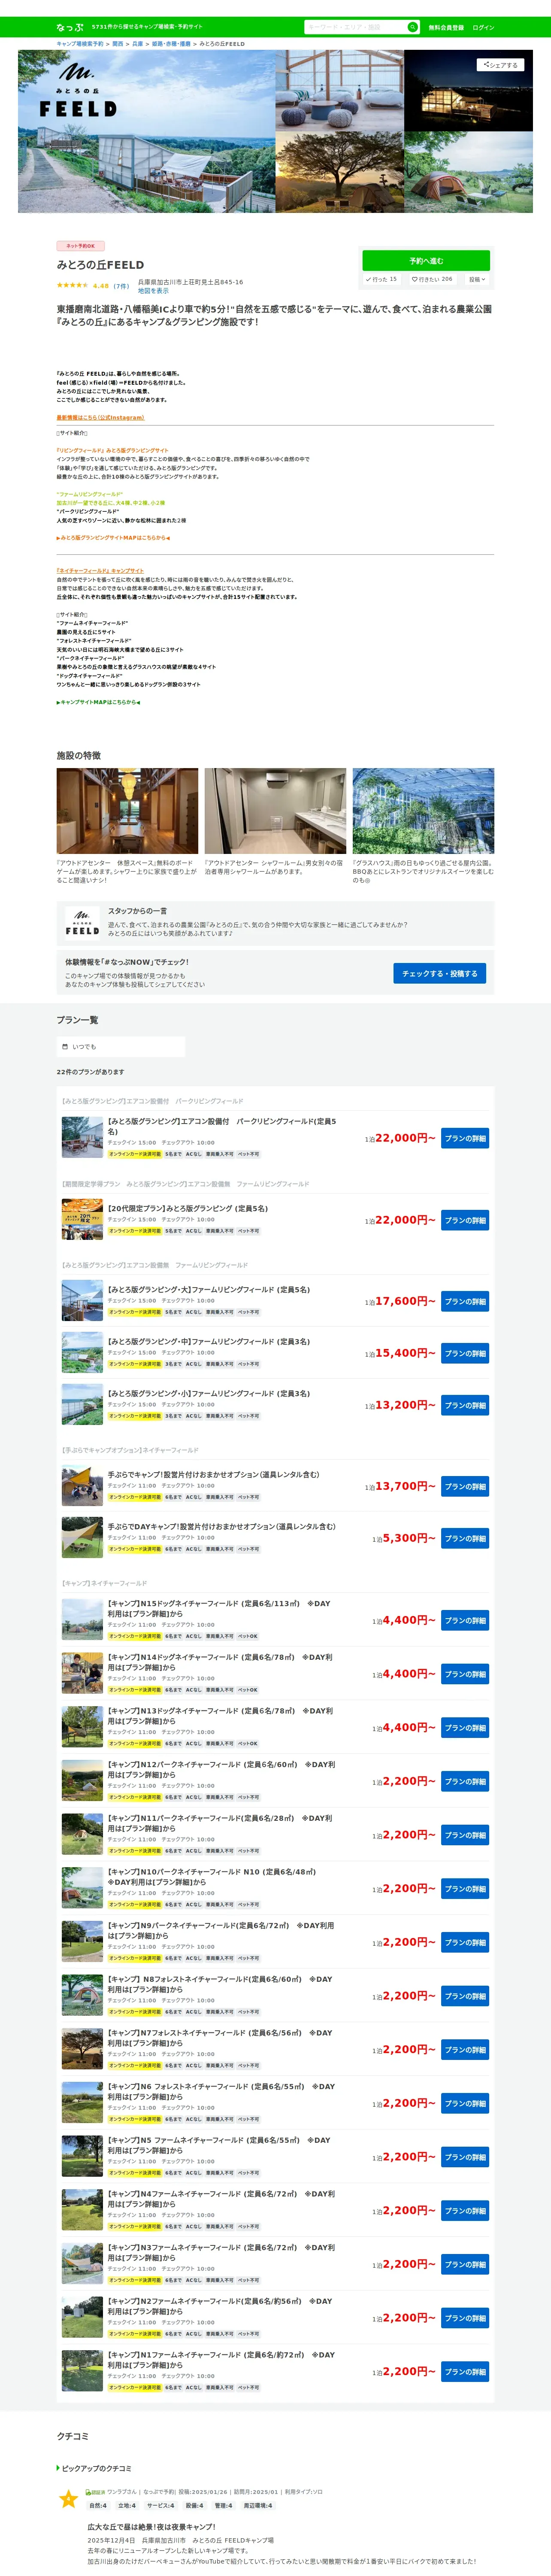Click the calendar icon in いつでも field
The image size is (551, 2576).
pos(65,1047)
